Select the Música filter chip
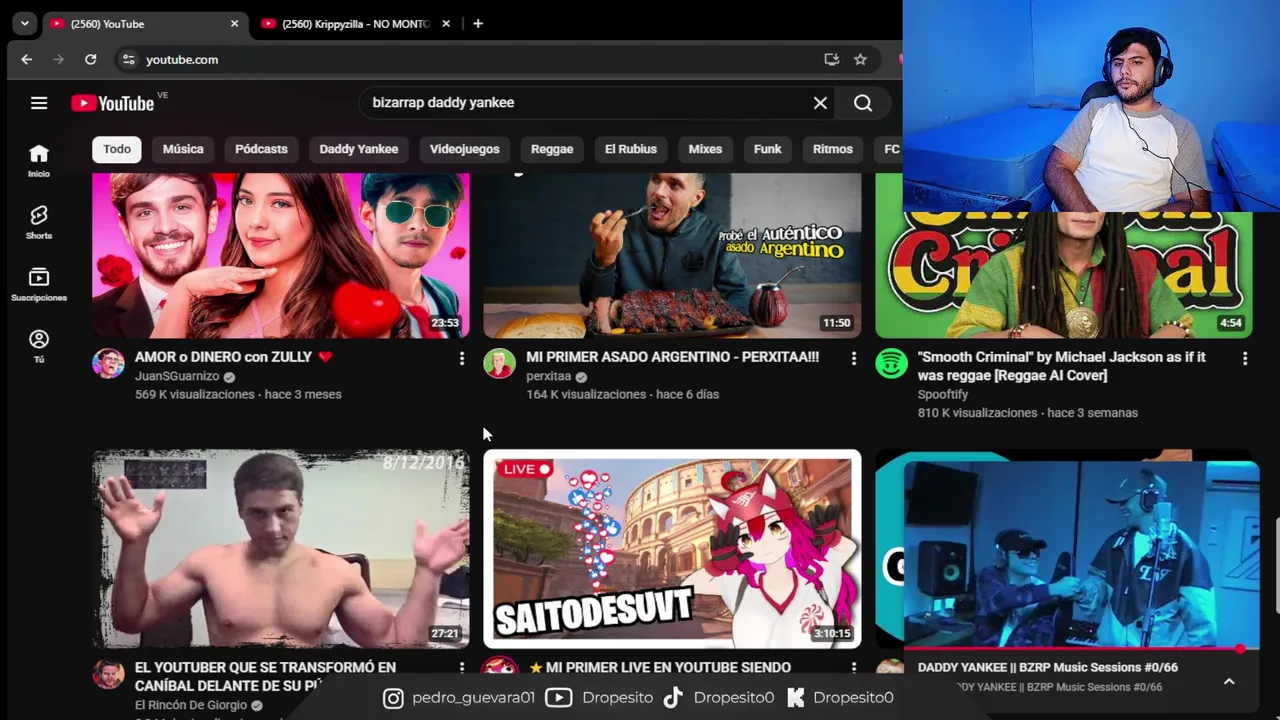1280x720 pixels. pyautogui.click(x=183, y=149)
